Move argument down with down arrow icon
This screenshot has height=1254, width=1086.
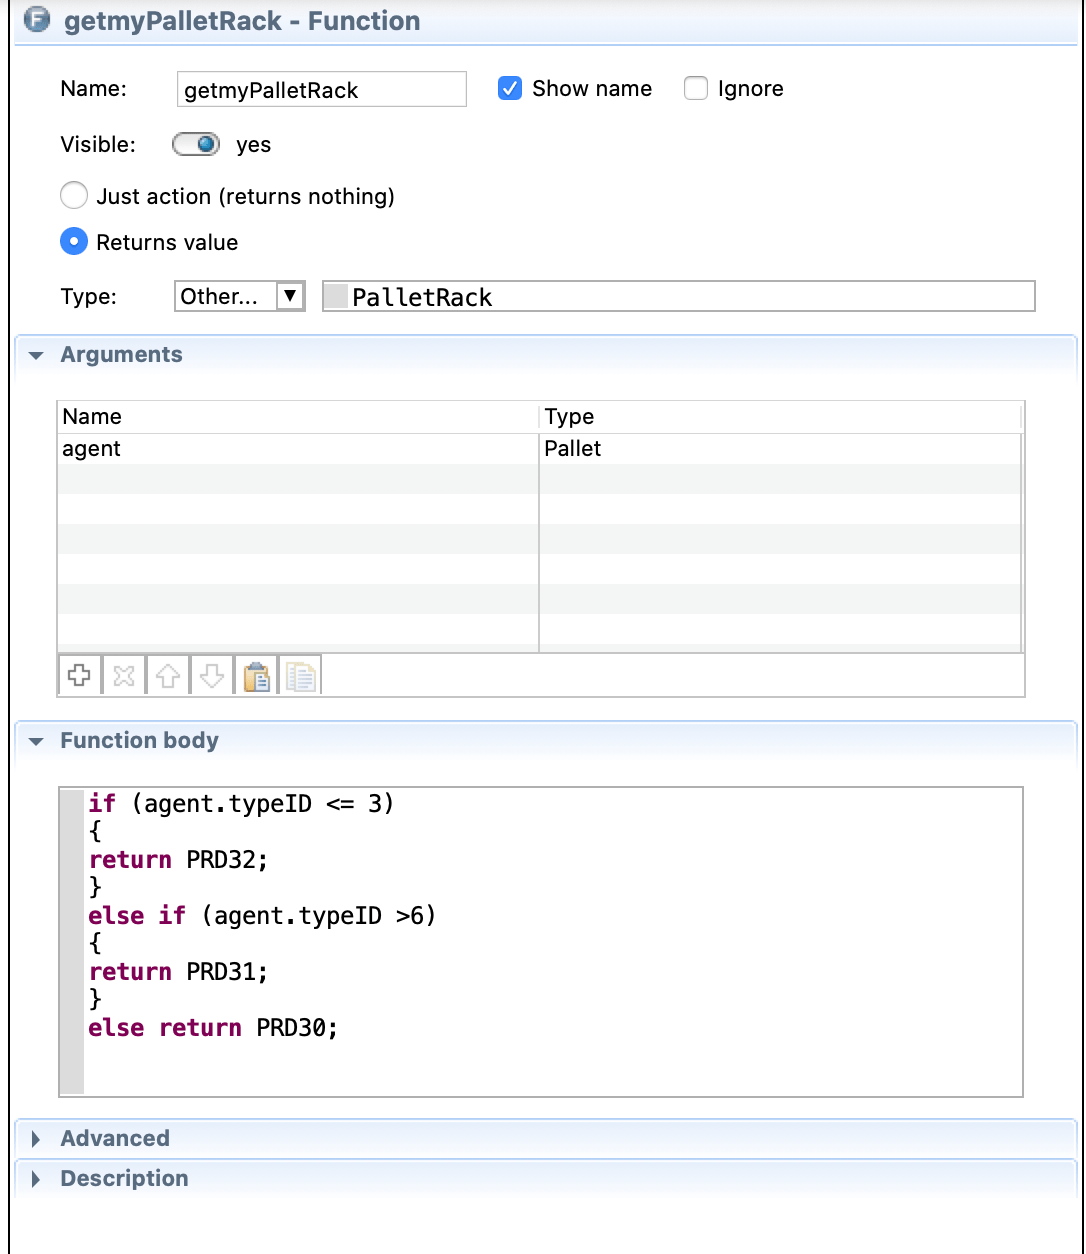(211, 677)
